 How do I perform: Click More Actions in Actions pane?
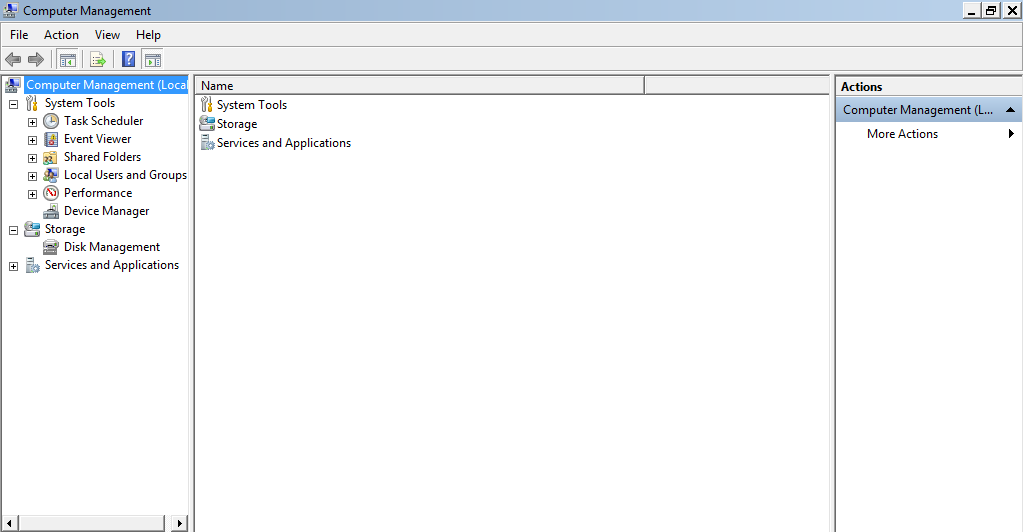coord(902,134)
